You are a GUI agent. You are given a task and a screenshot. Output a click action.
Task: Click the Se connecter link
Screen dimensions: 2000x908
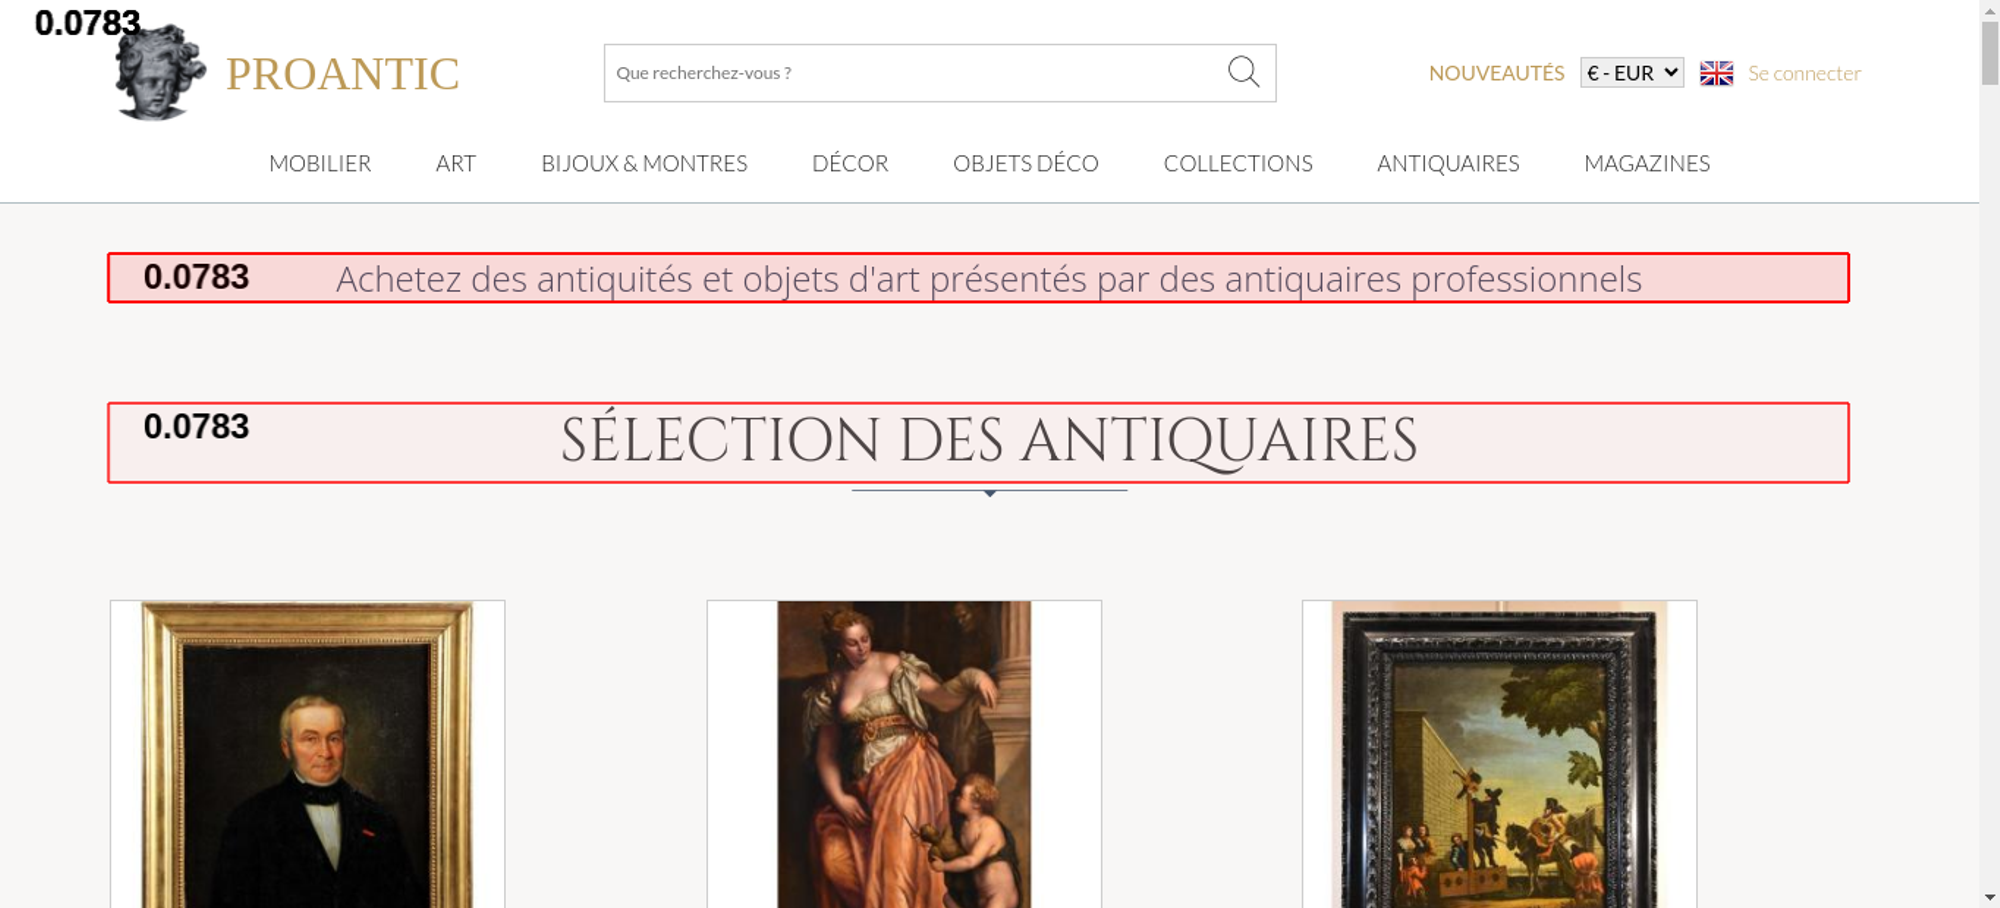(1804, 73)
